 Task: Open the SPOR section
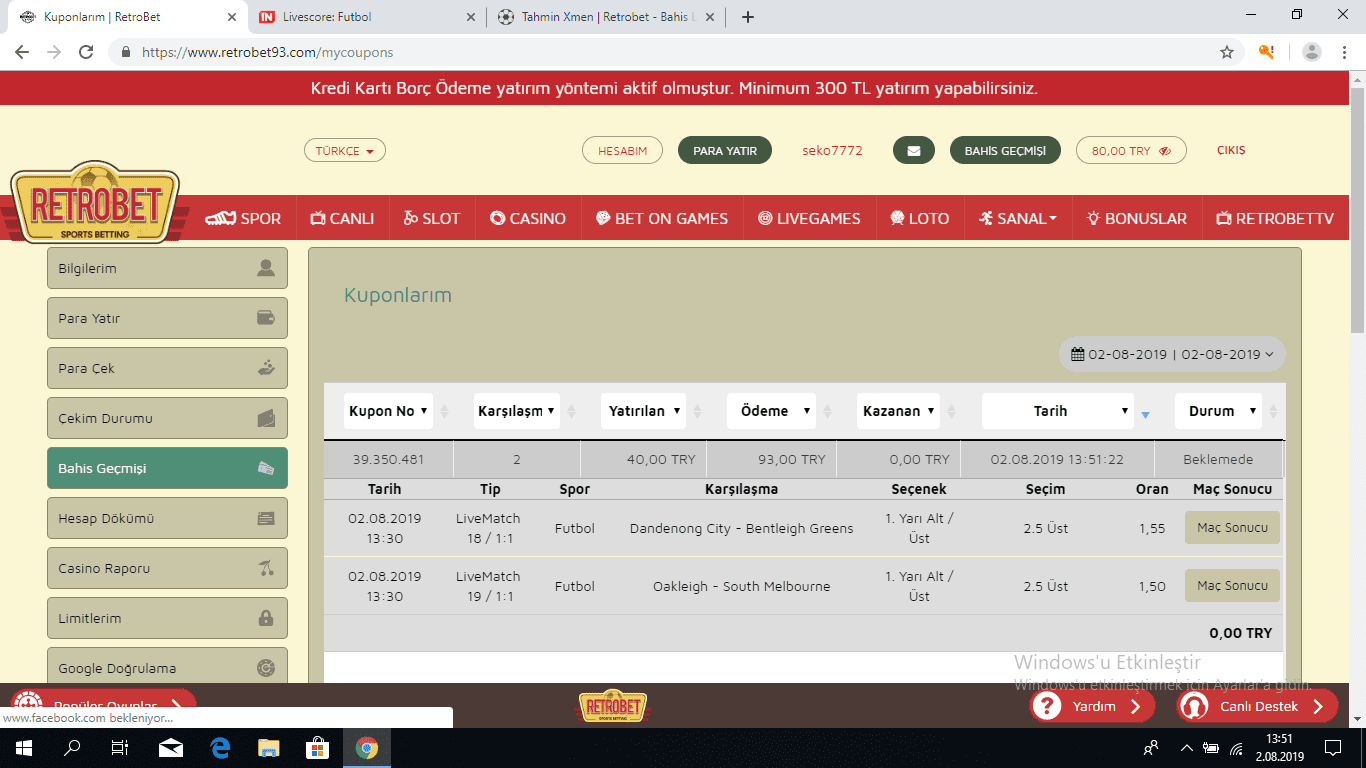[x=243, y=218]
